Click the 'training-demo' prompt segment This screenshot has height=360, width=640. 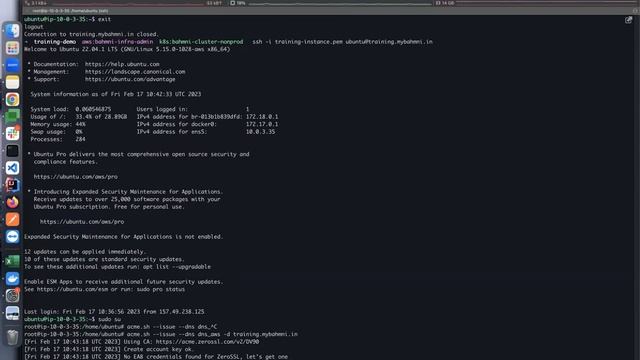[55, 42]
